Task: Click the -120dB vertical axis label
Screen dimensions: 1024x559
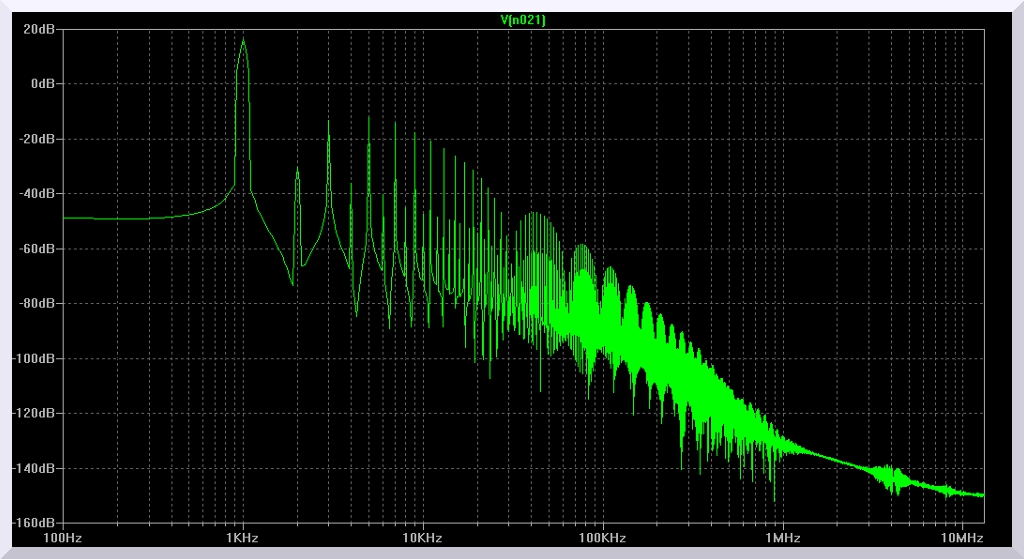Action: [x=36, y=413]
